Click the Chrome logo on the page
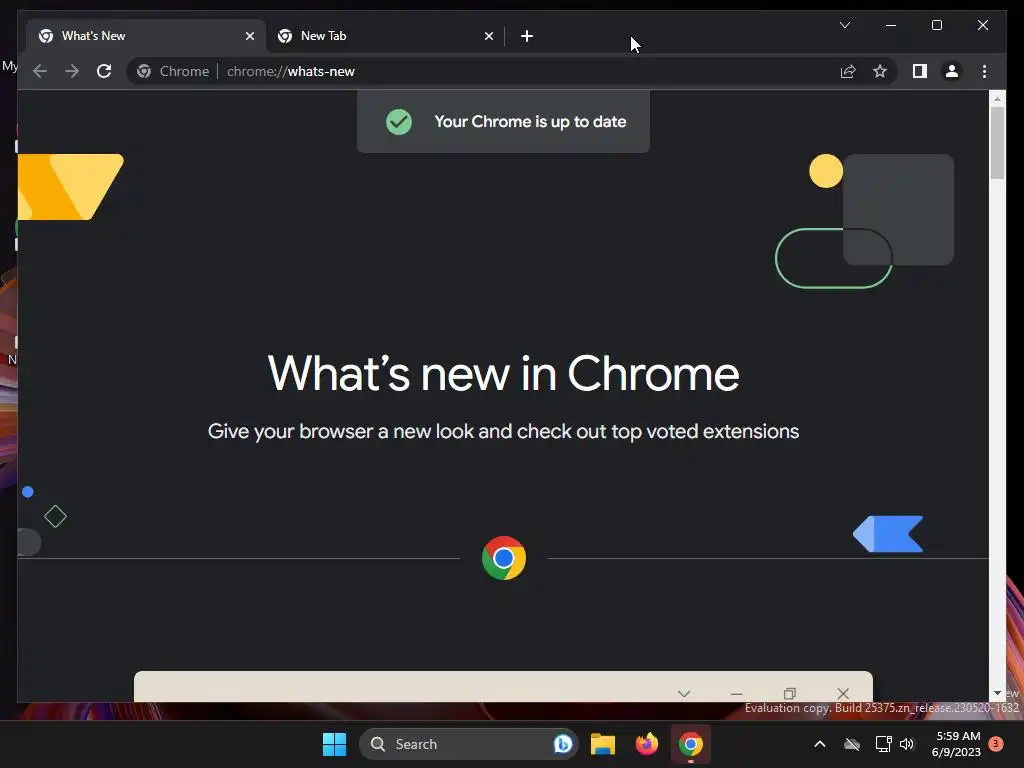This screenshot has width=1024, height=768. point(504,558)
